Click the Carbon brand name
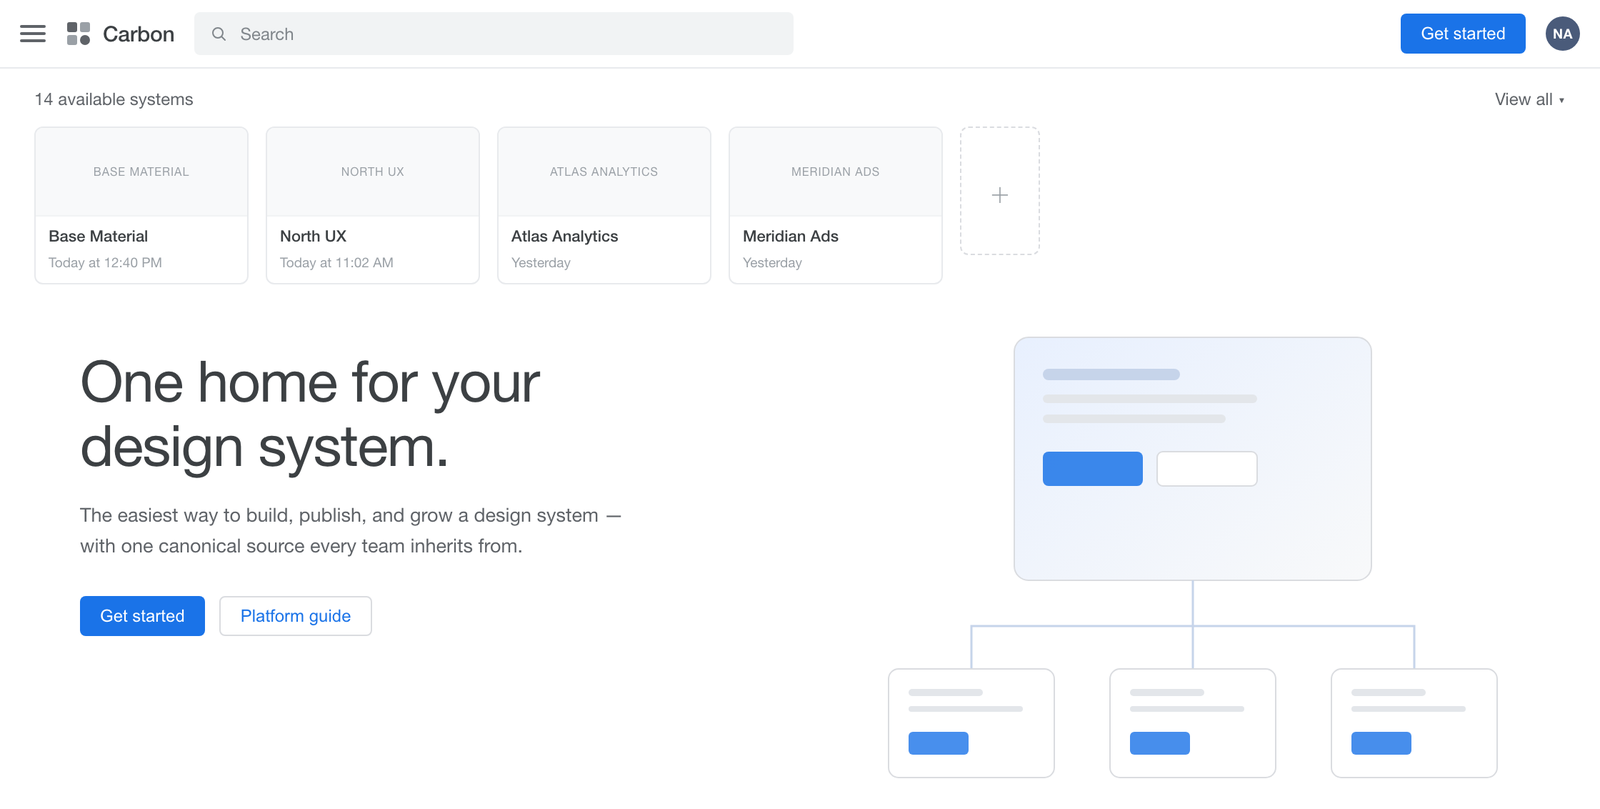The height and width of the screenshot is (809, 1600). (x=138, y=34)
